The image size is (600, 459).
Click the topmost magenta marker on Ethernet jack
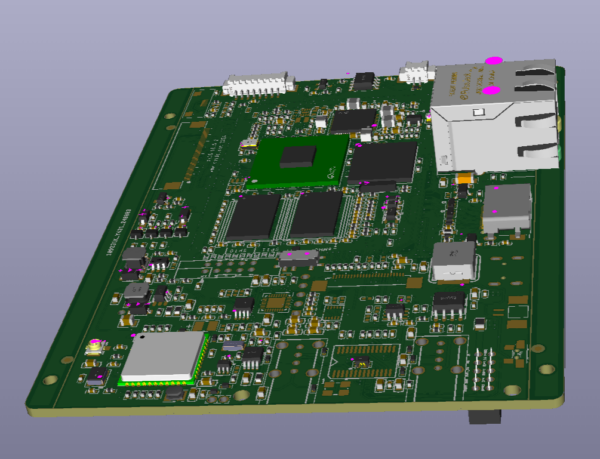pos(493,60)
